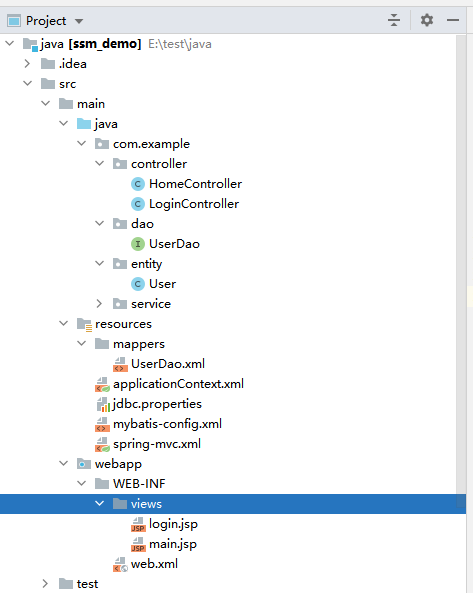Open the Project view dropdown
Viewport: 473px width, 593px height.
click(x=79, y=21)
